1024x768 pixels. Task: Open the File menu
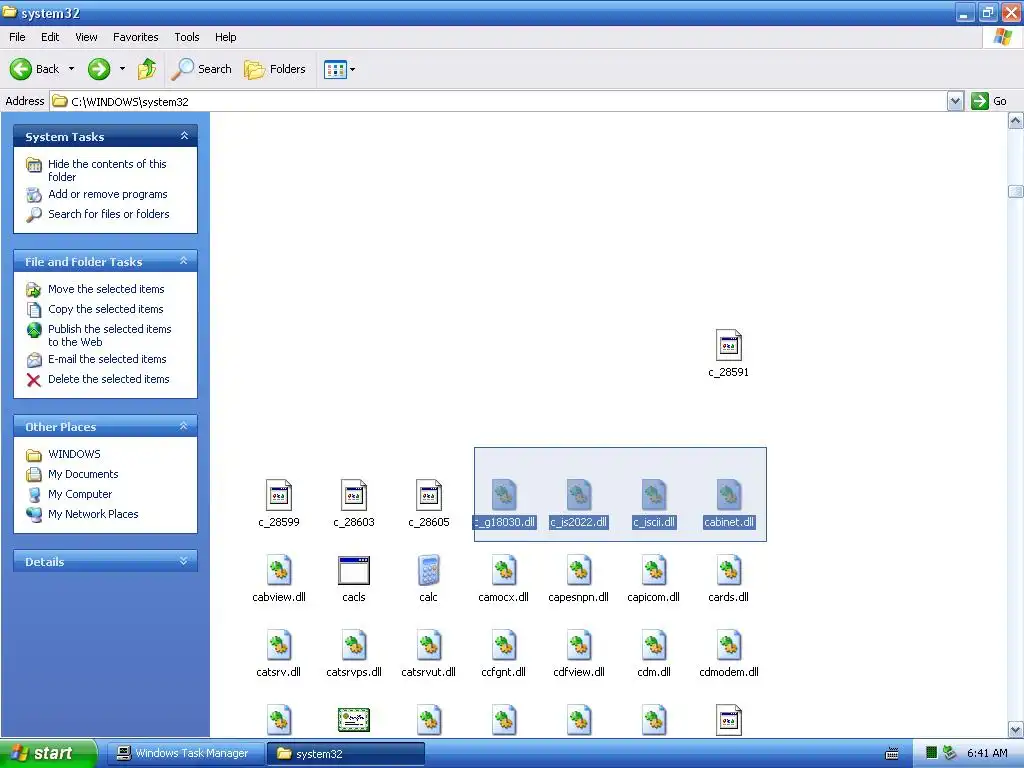[x=17, y=37]
